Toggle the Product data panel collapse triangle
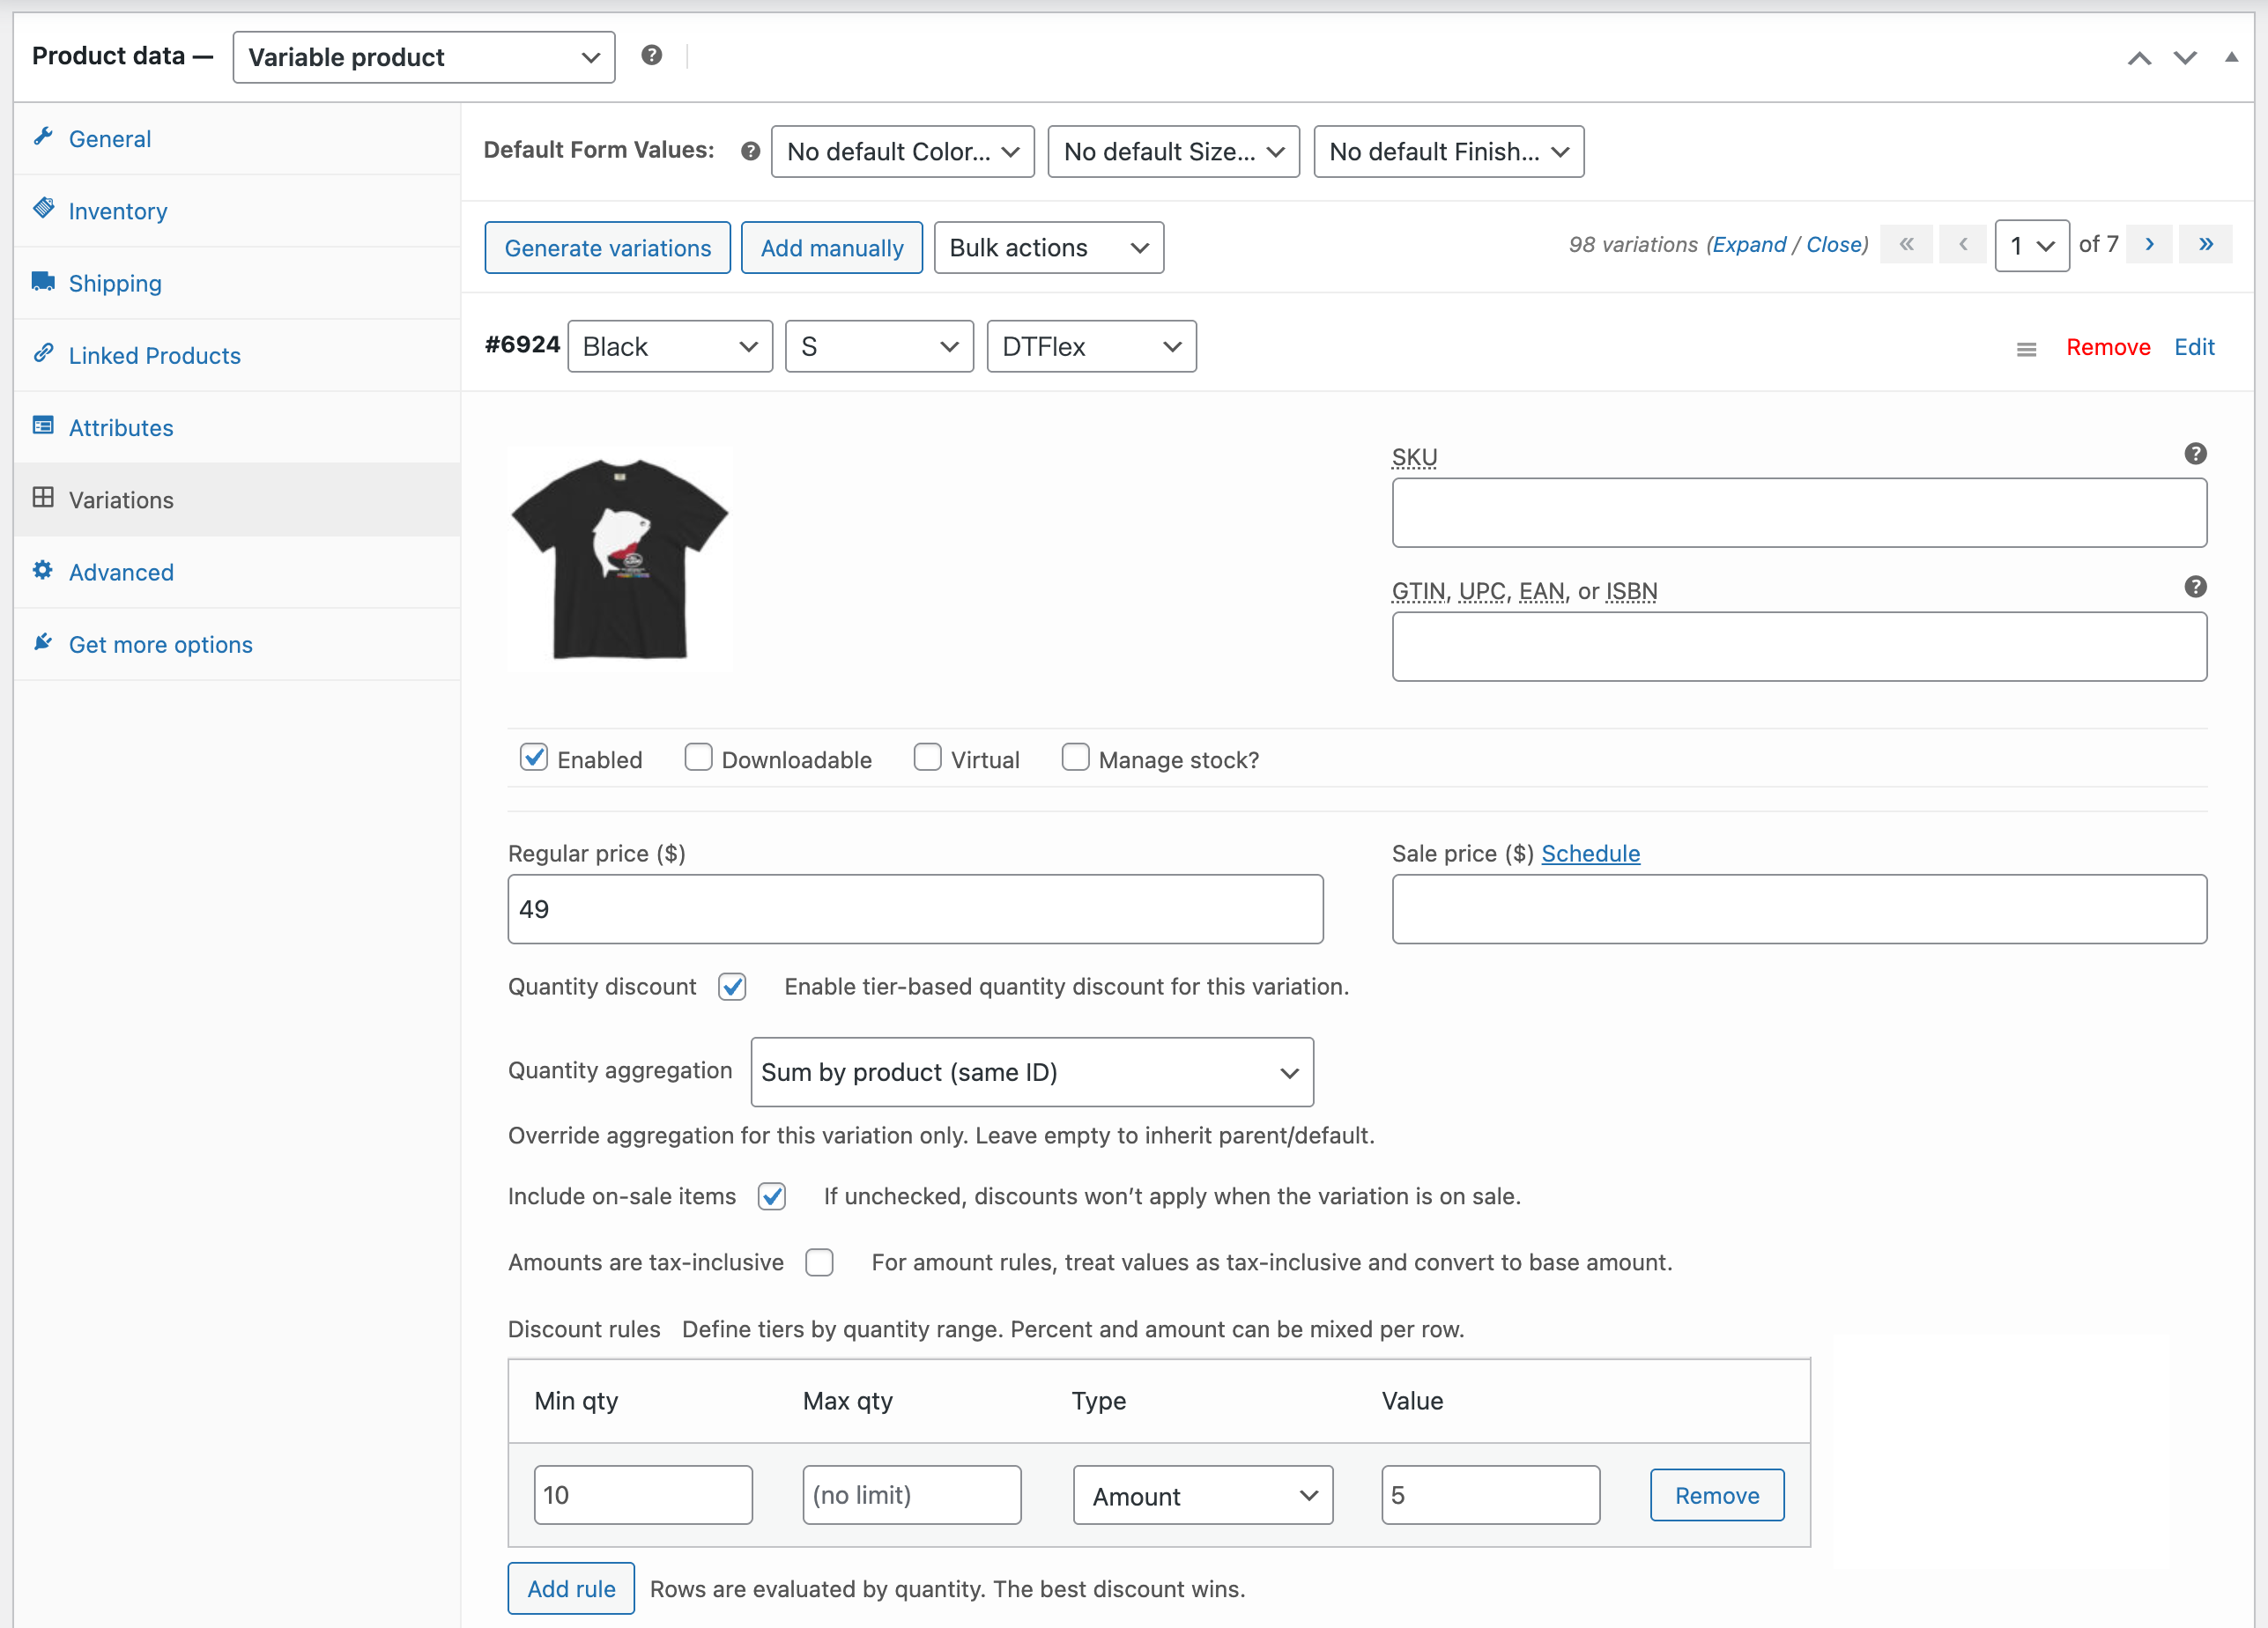This screenshot has height=1628, width=2268. pos(2231,57)
